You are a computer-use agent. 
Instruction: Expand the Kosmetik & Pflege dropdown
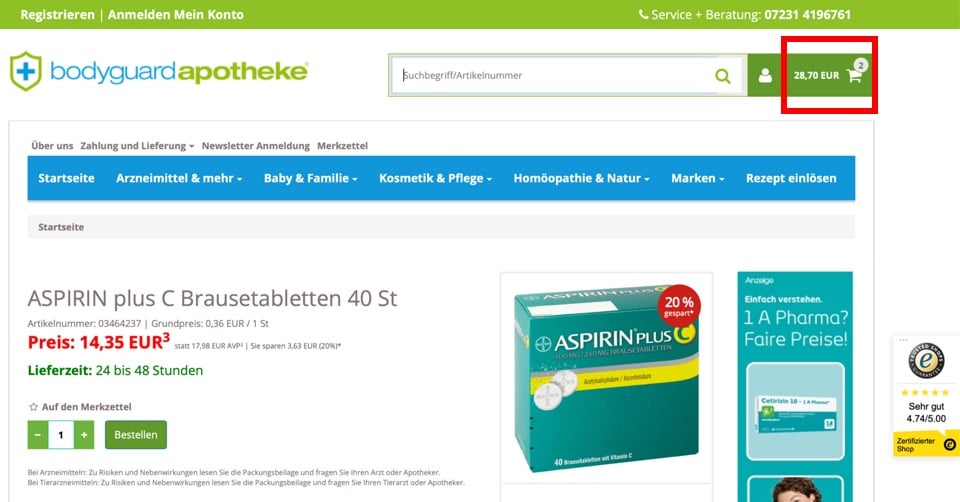[435, 178]
